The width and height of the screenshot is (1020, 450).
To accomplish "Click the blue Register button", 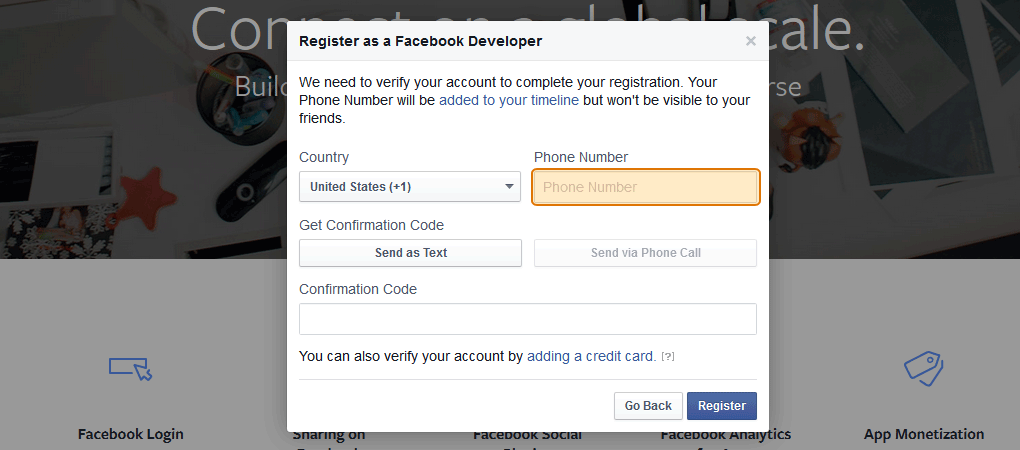I will point(721,406).
